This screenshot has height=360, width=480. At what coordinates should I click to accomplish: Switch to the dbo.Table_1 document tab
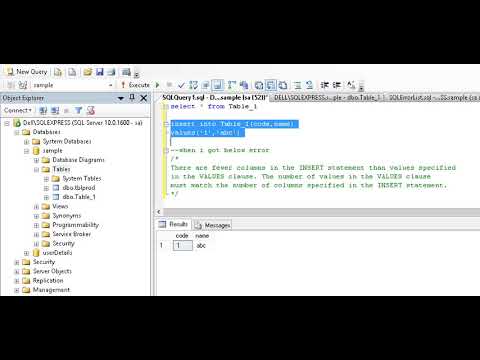point(329,98)
